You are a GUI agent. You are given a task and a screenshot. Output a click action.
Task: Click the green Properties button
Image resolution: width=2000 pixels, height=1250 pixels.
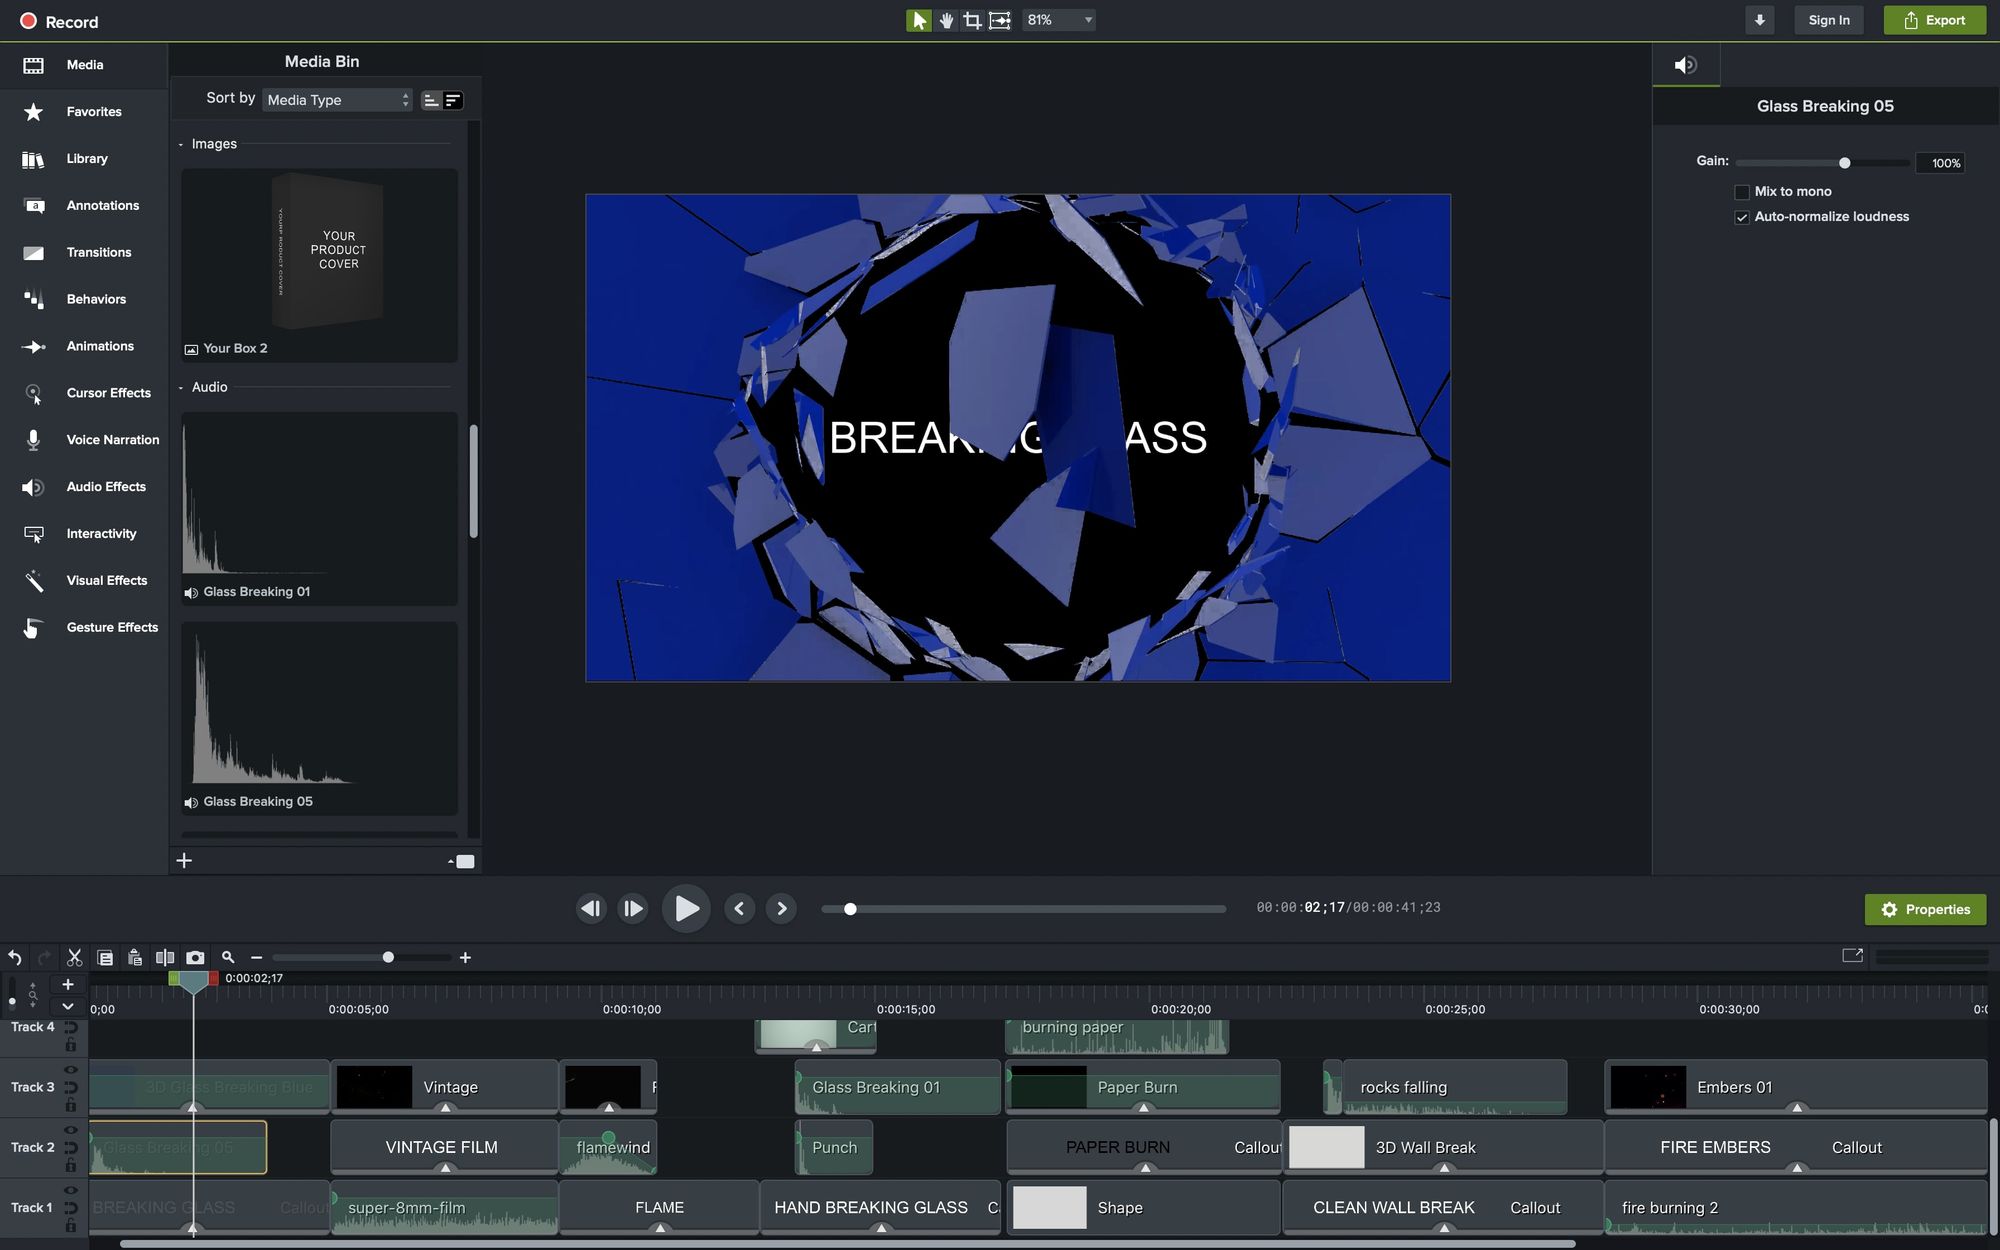[x=1925, y=909]
